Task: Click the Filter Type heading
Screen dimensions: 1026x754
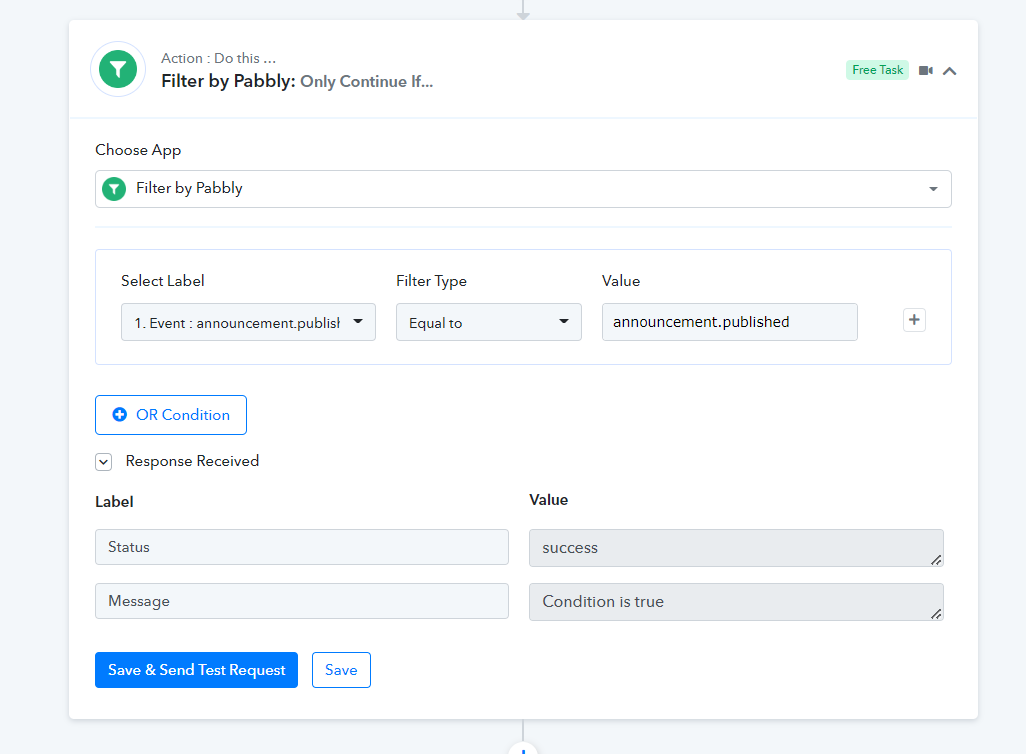Action: point(431,281)
